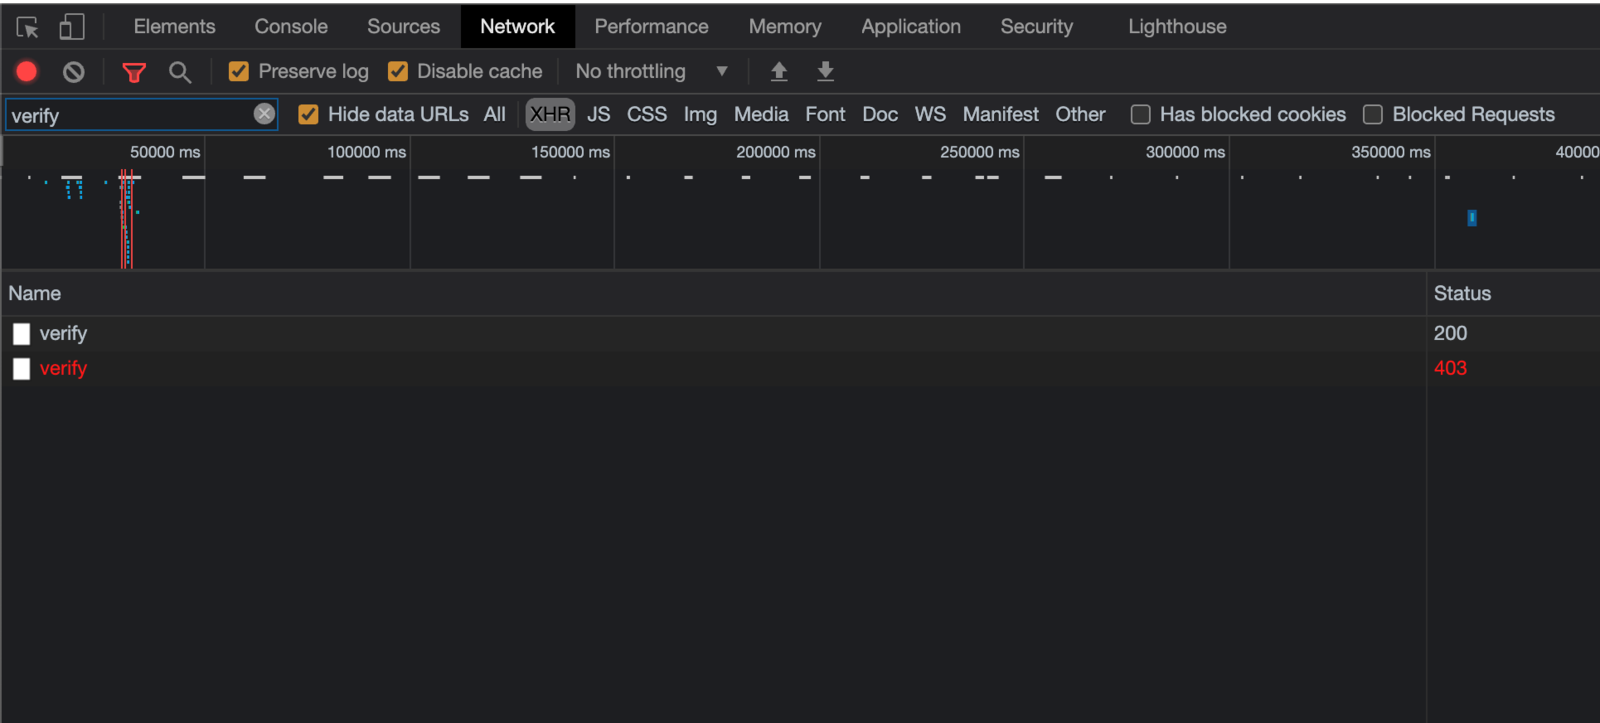Enable Has blocked cookies checkbox
The image size is (1600, 723).
pos(1140,115)
